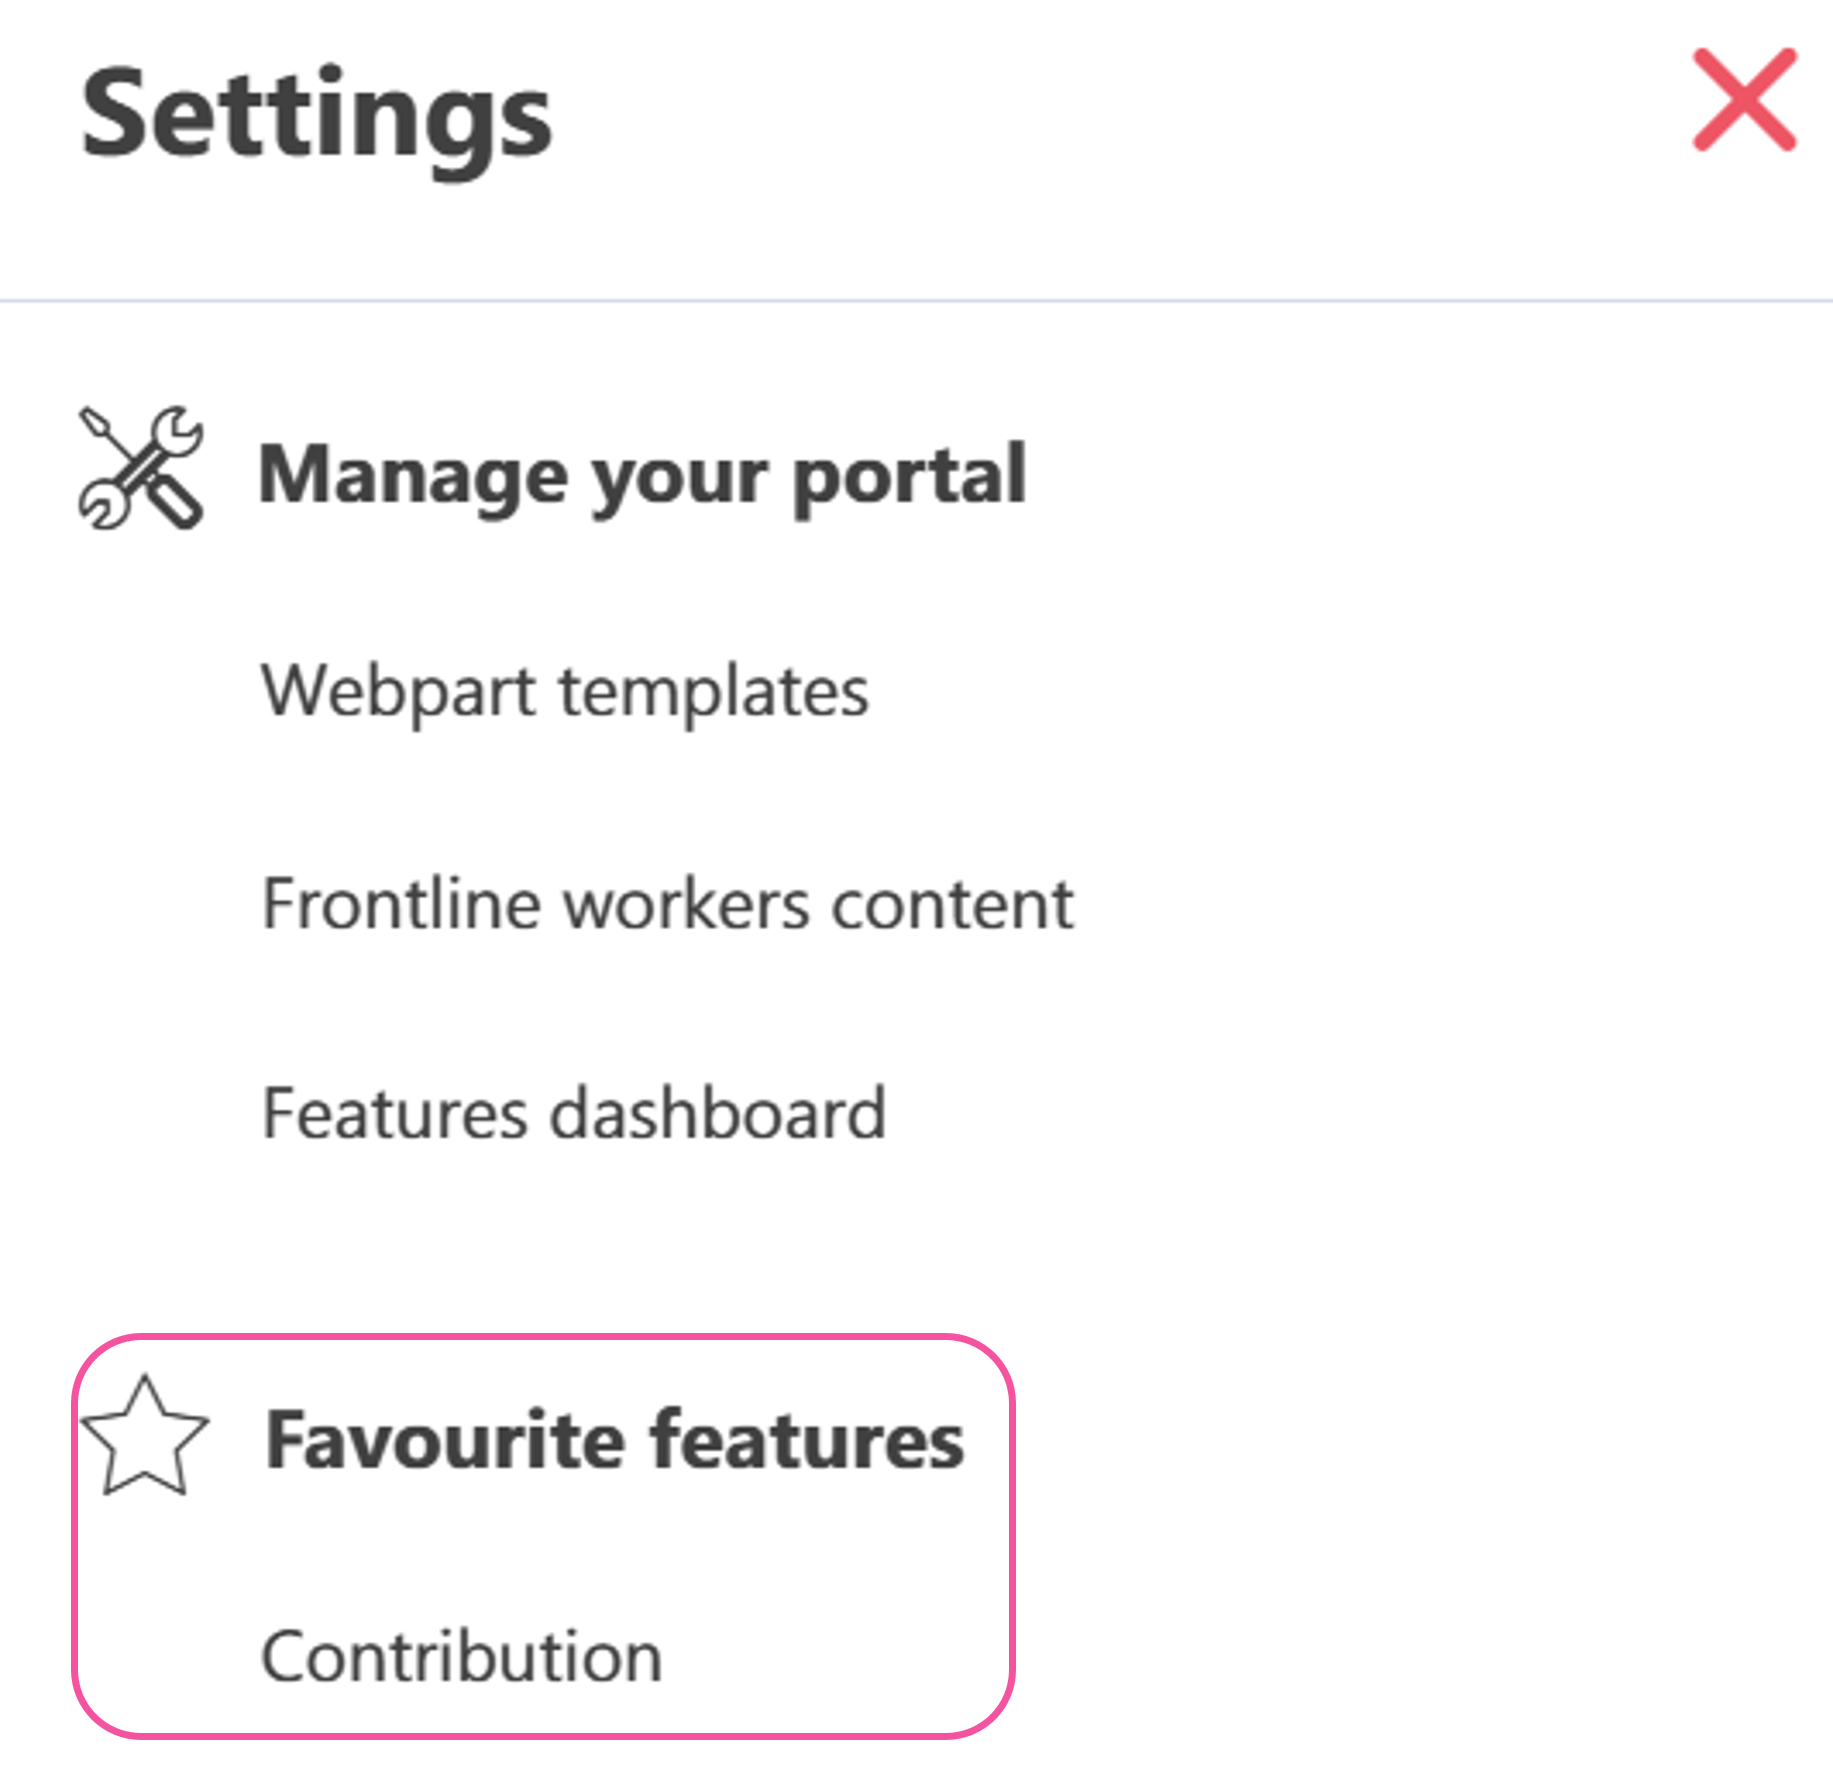Close the Settings panel with red X
1833x1791 pixels.
[1744, 100]
